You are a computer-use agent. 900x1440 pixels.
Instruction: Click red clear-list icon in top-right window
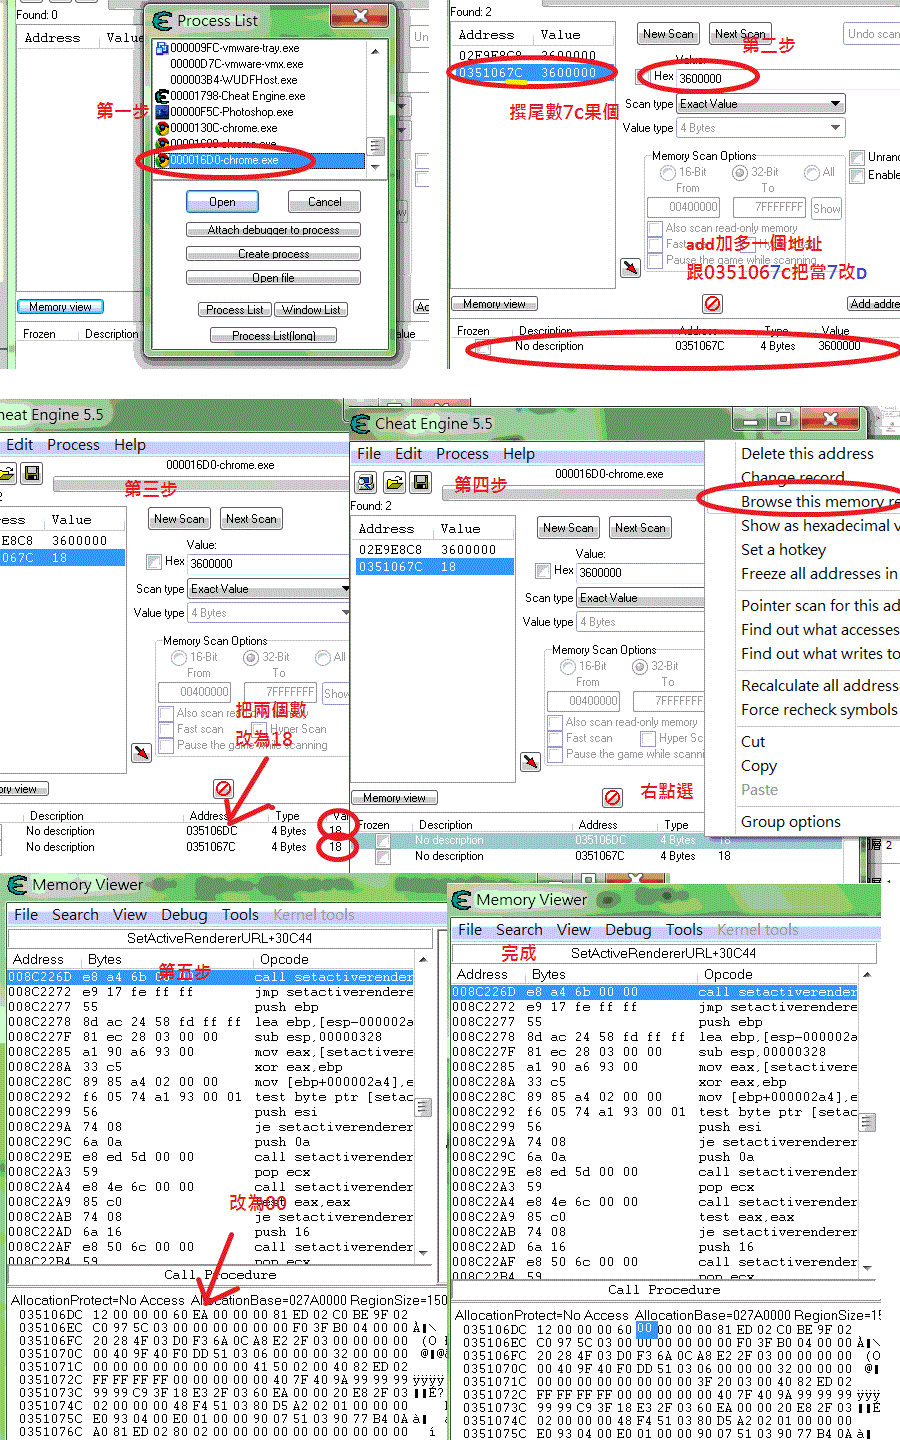tap(712, 303)
